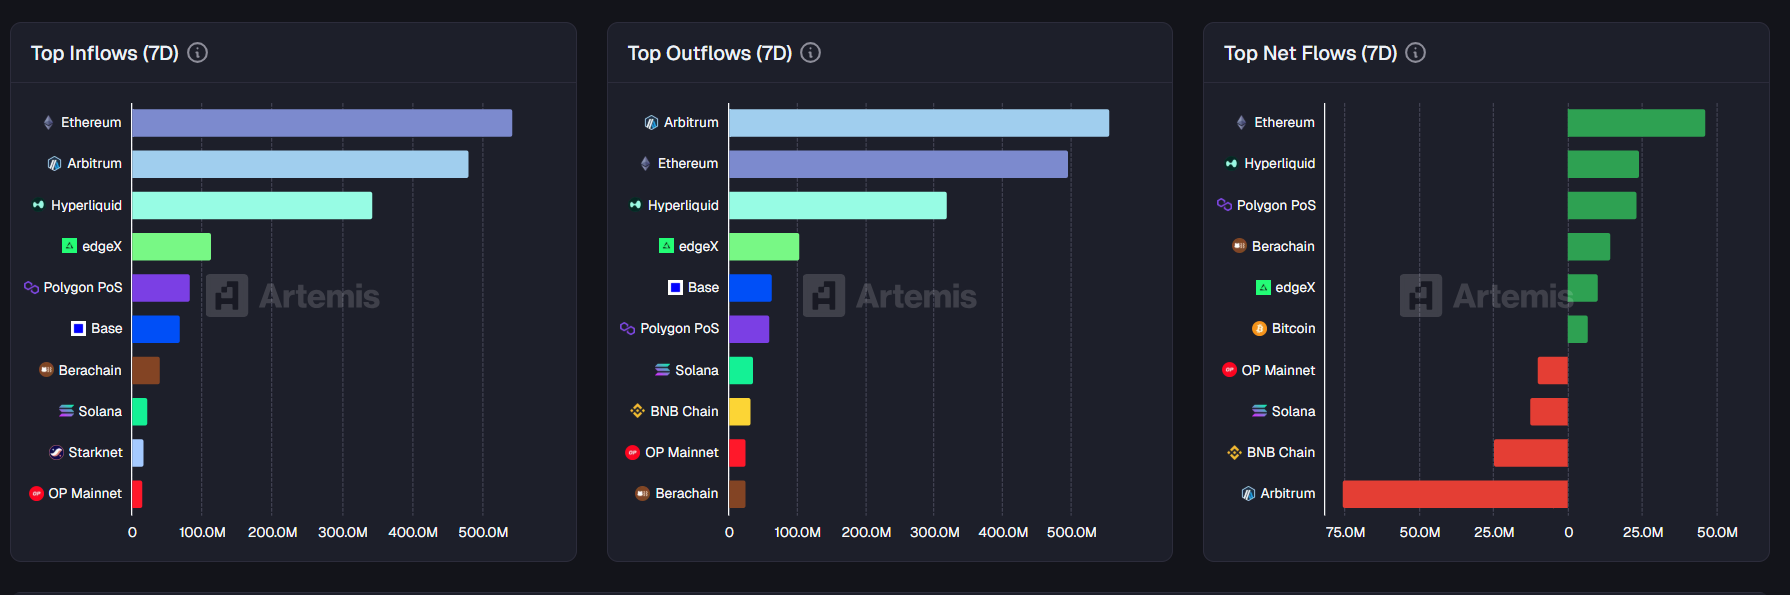
Task: Click the Ethereum bar in Top Inflows
Action: click(x=321, y=123)
